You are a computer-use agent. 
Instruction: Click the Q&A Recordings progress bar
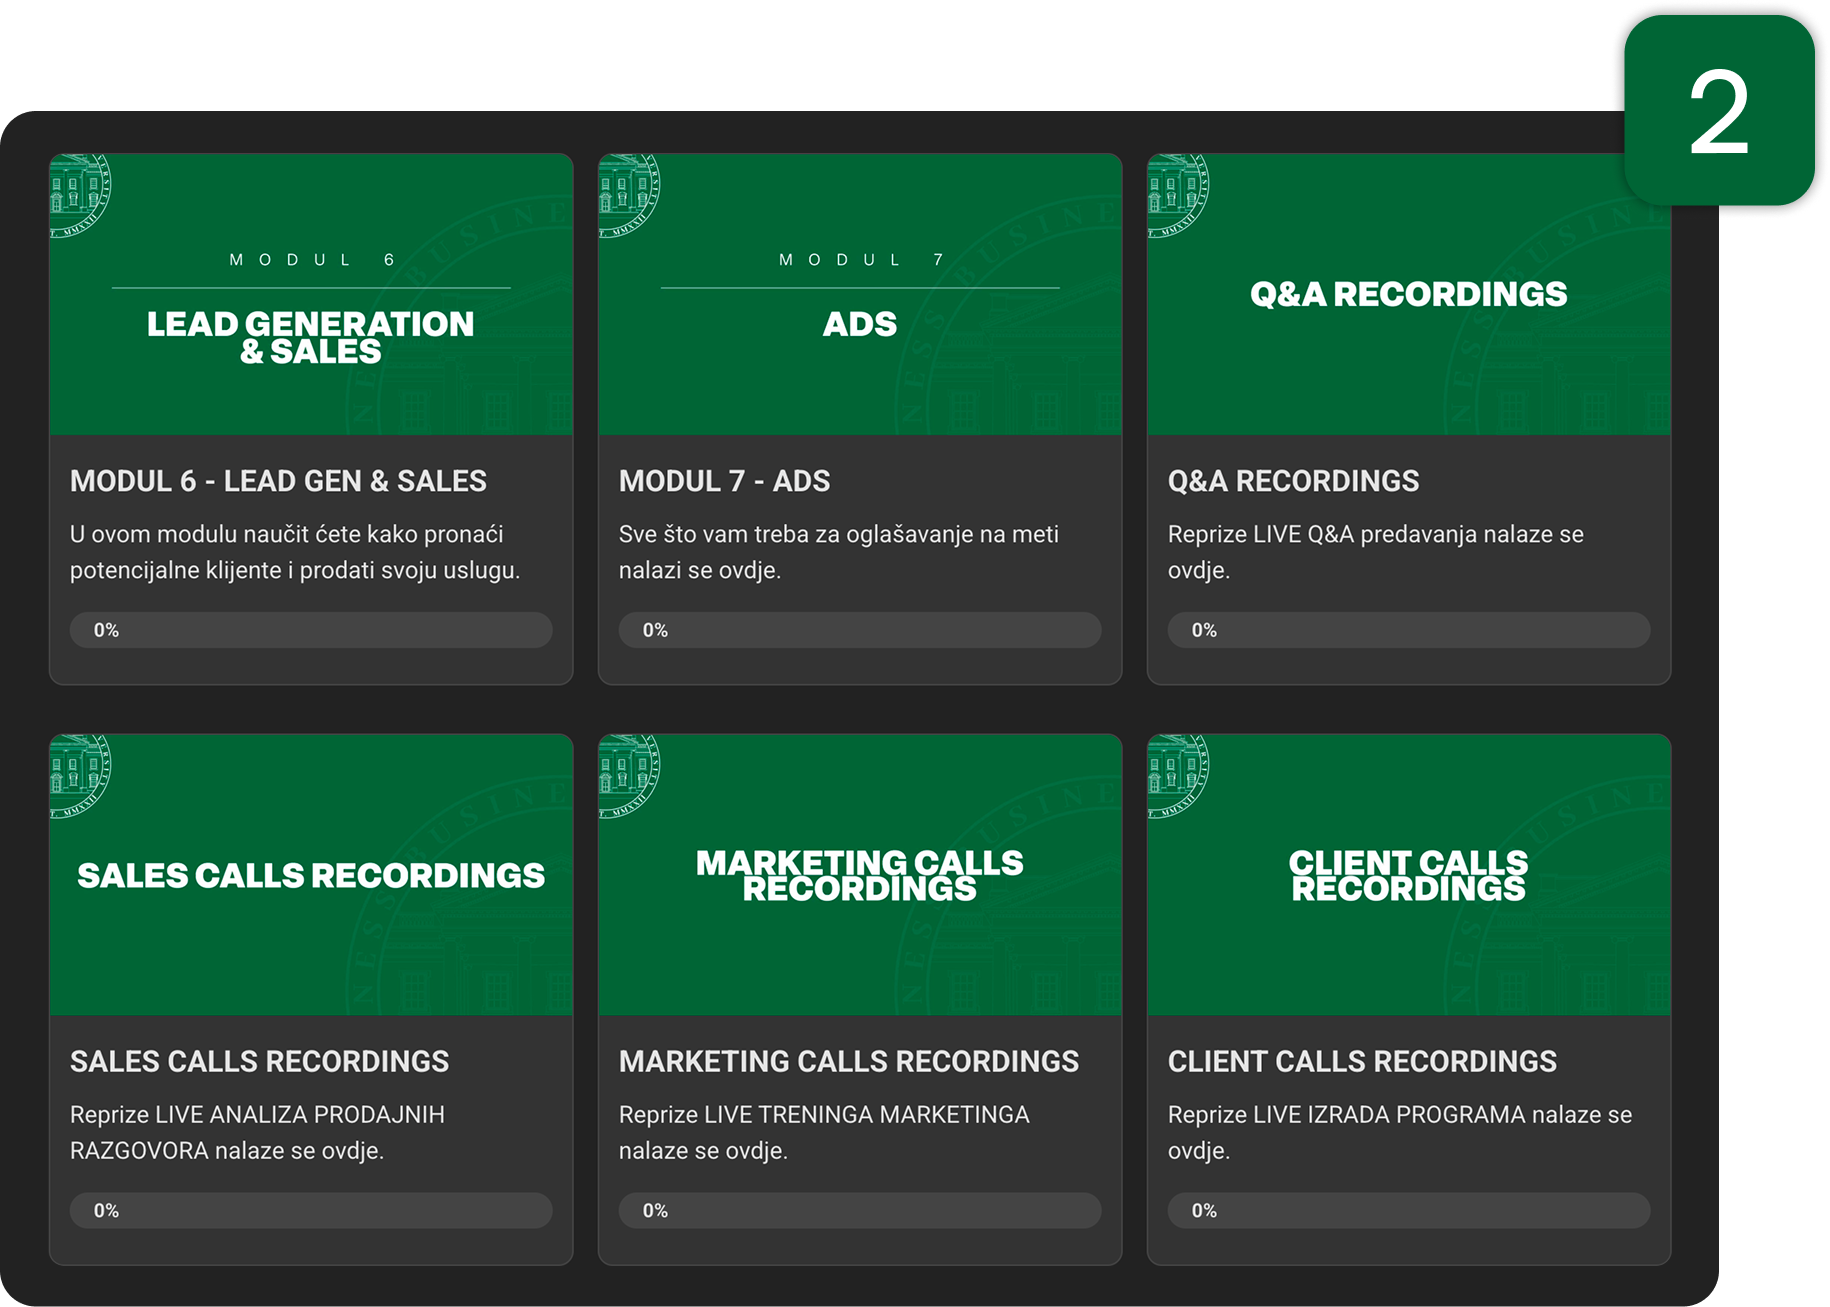[1409, 630]
